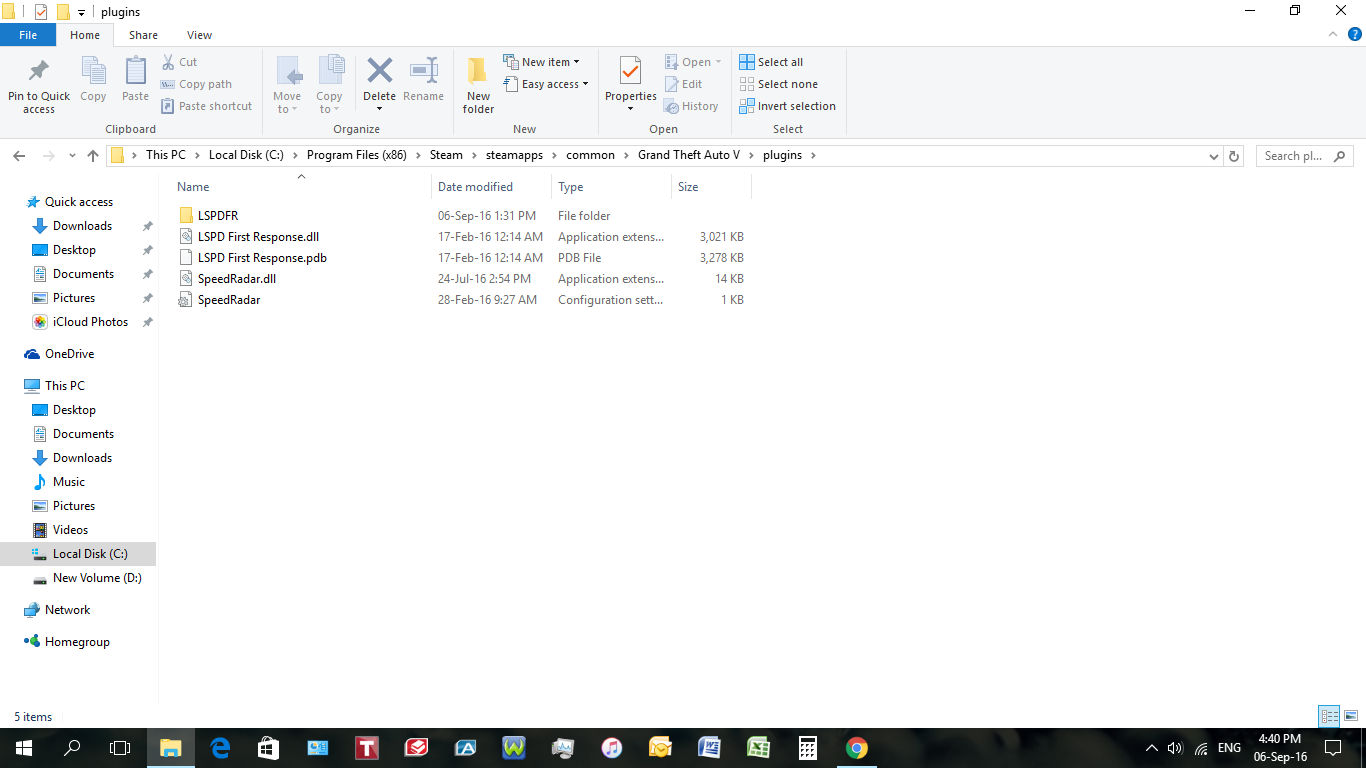Click steamapps in the address path
Screen dimensions: 1366x768
pyautogui.click(x=515, y=155)
